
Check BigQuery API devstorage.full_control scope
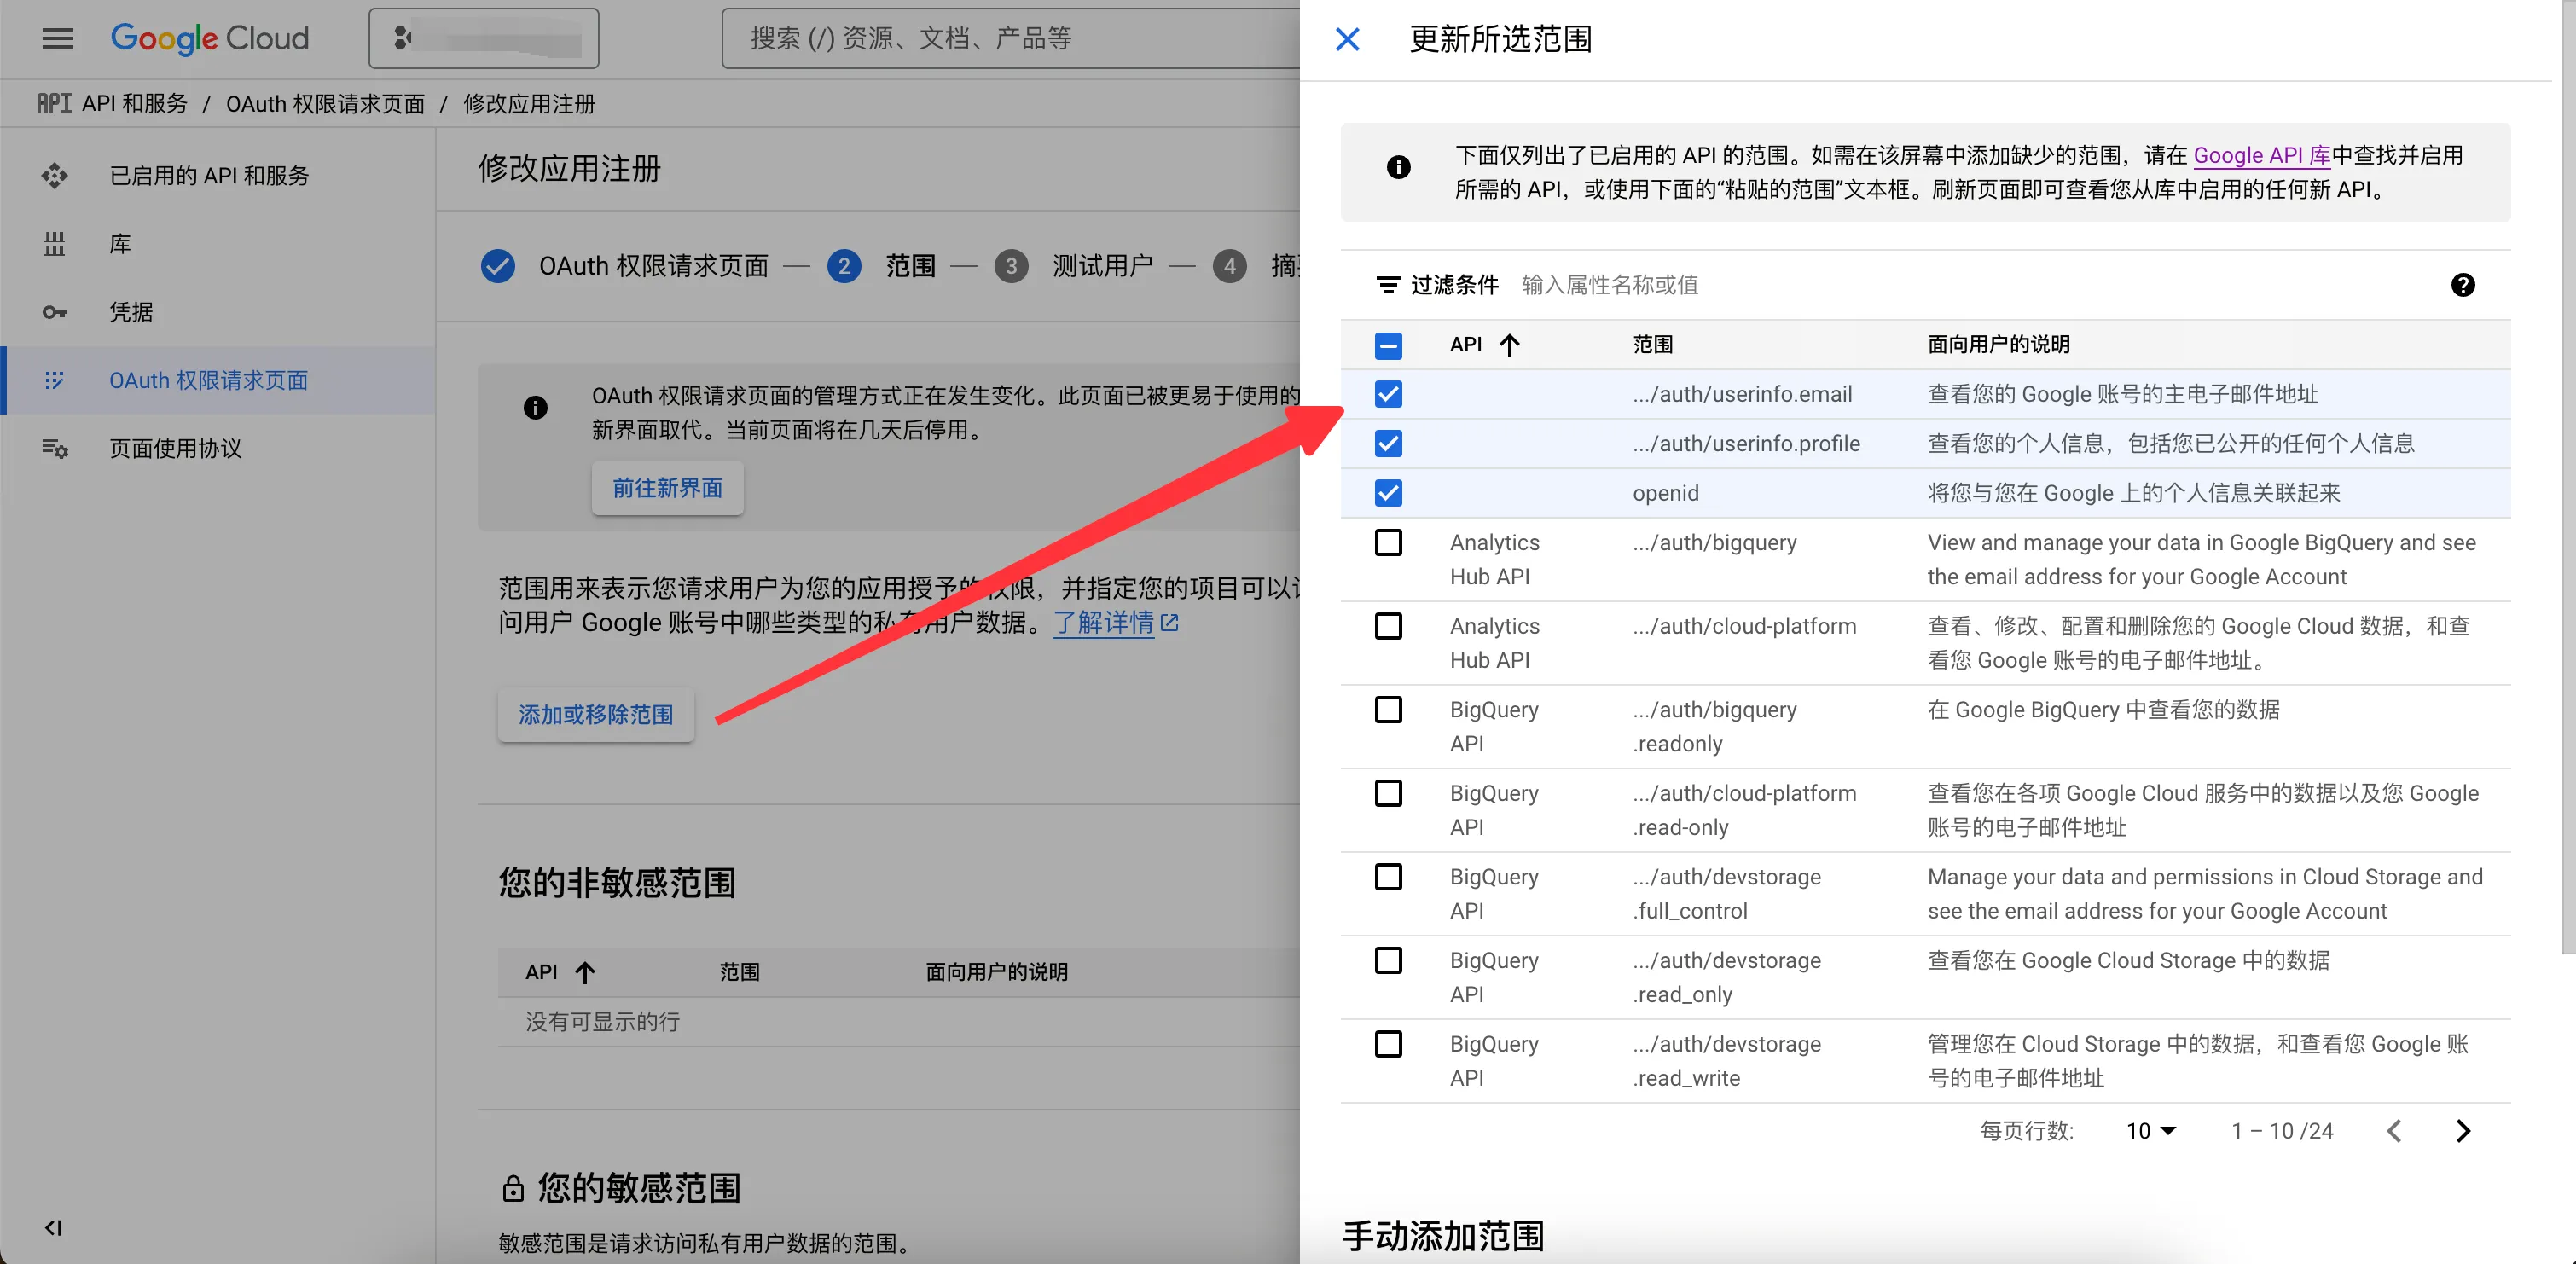pyautogui.click(x=1388, y=876)
